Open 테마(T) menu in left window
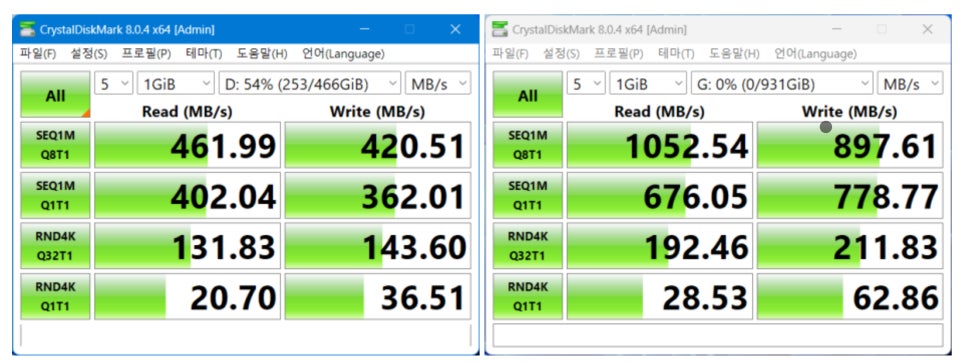 point(204,54)
